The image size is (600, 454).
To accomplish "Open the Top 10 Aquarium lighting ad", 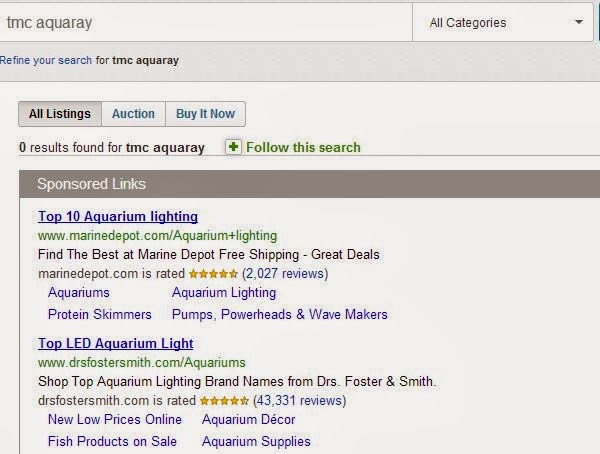I will (x=118, y=217).
